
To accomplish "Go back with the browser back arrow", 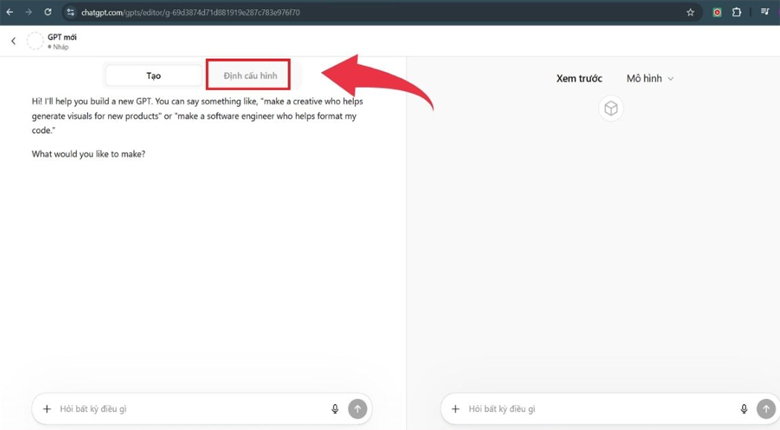I will point(10,12).
